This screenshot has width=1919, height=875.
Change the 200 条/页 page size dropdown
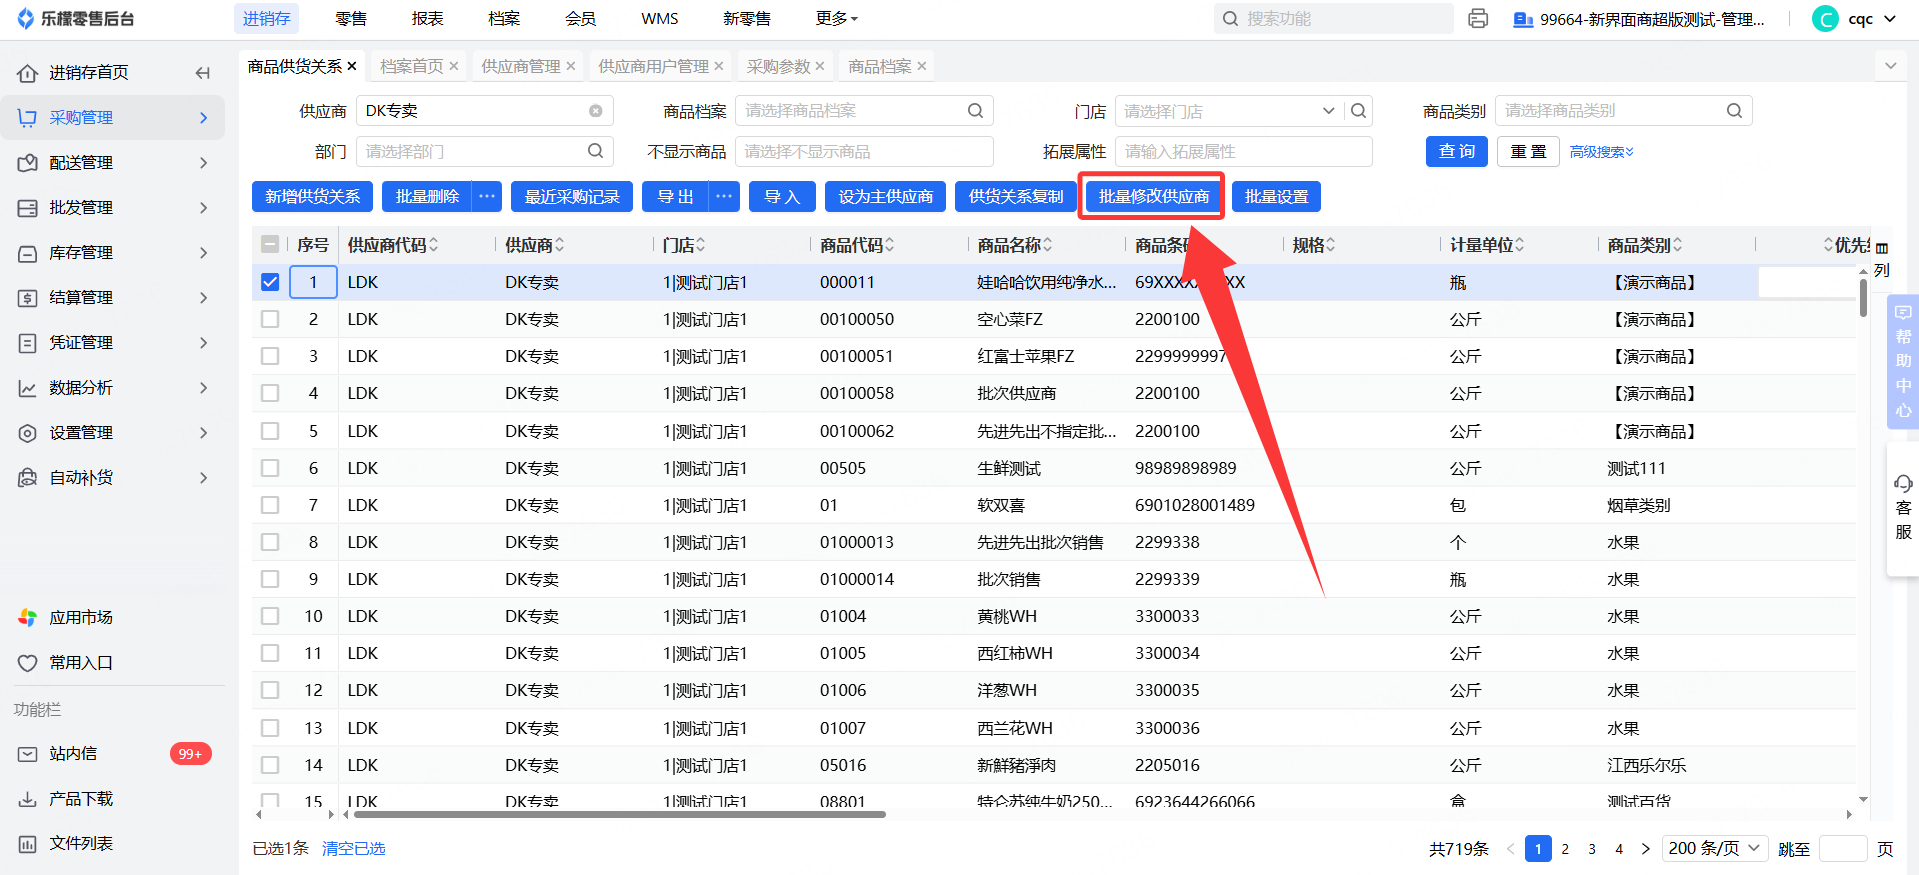[x=1715, y=849]
